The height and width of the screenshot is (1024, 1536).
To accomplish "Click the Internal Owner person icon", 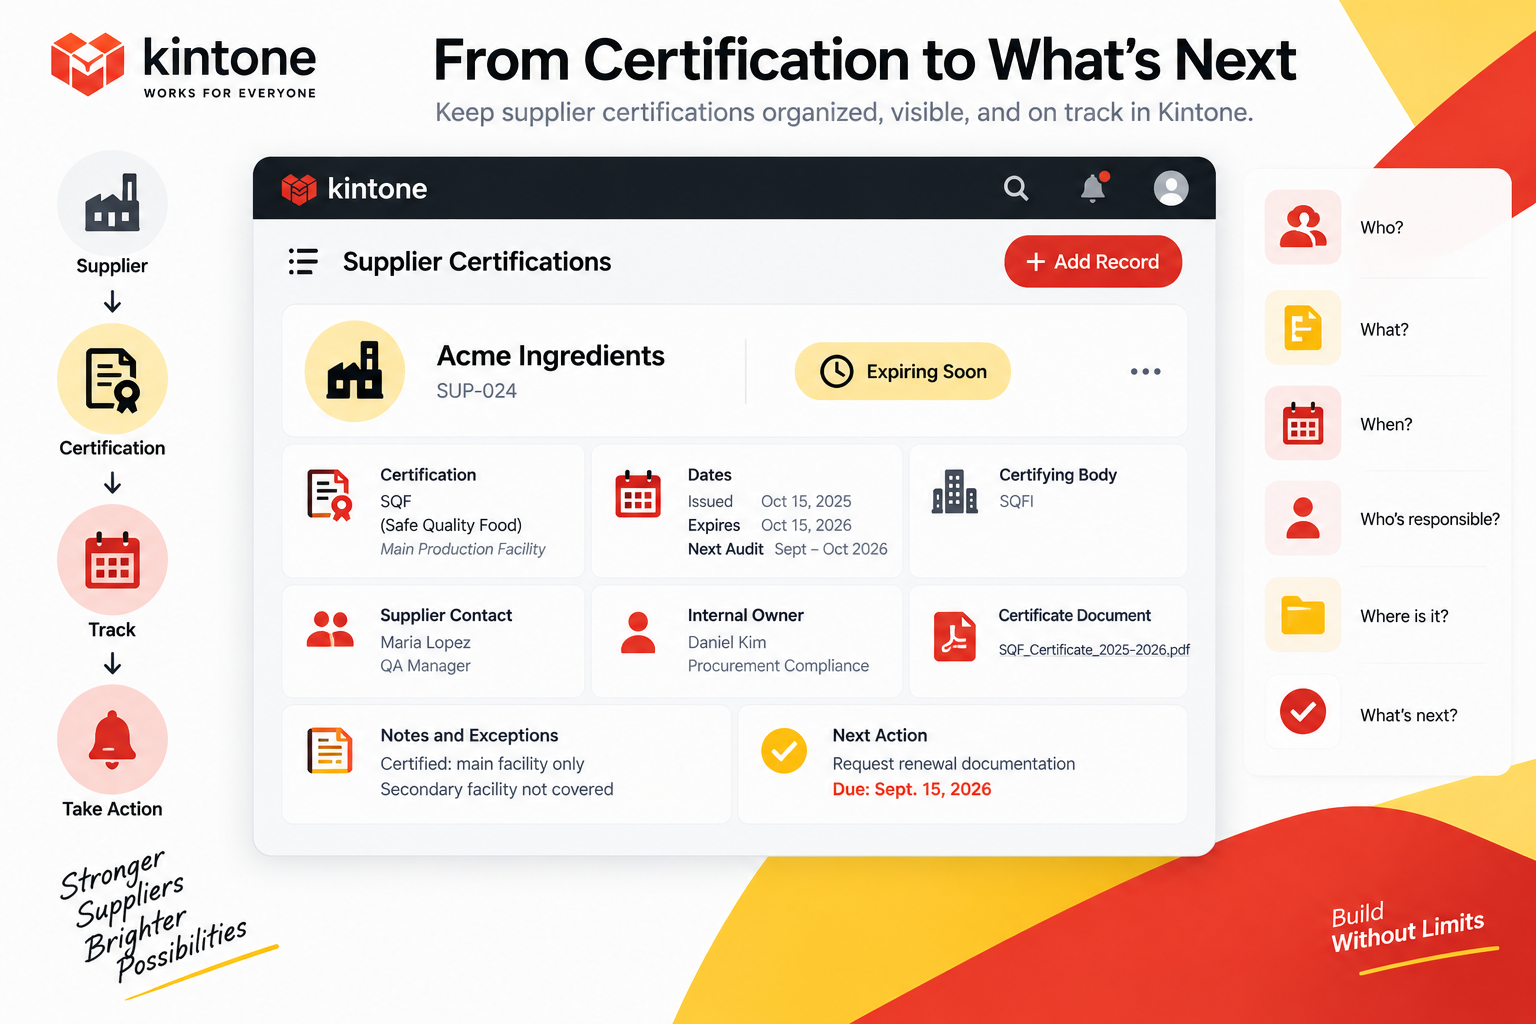I will (638, 632).
